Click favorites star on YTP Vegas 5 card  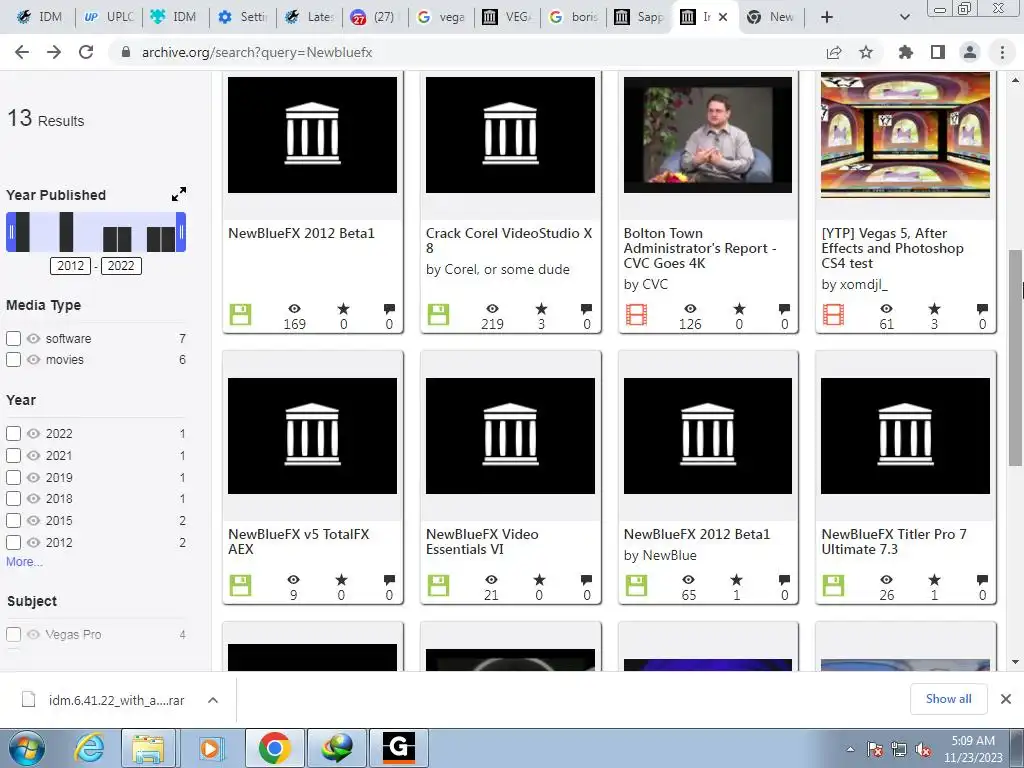934,308
